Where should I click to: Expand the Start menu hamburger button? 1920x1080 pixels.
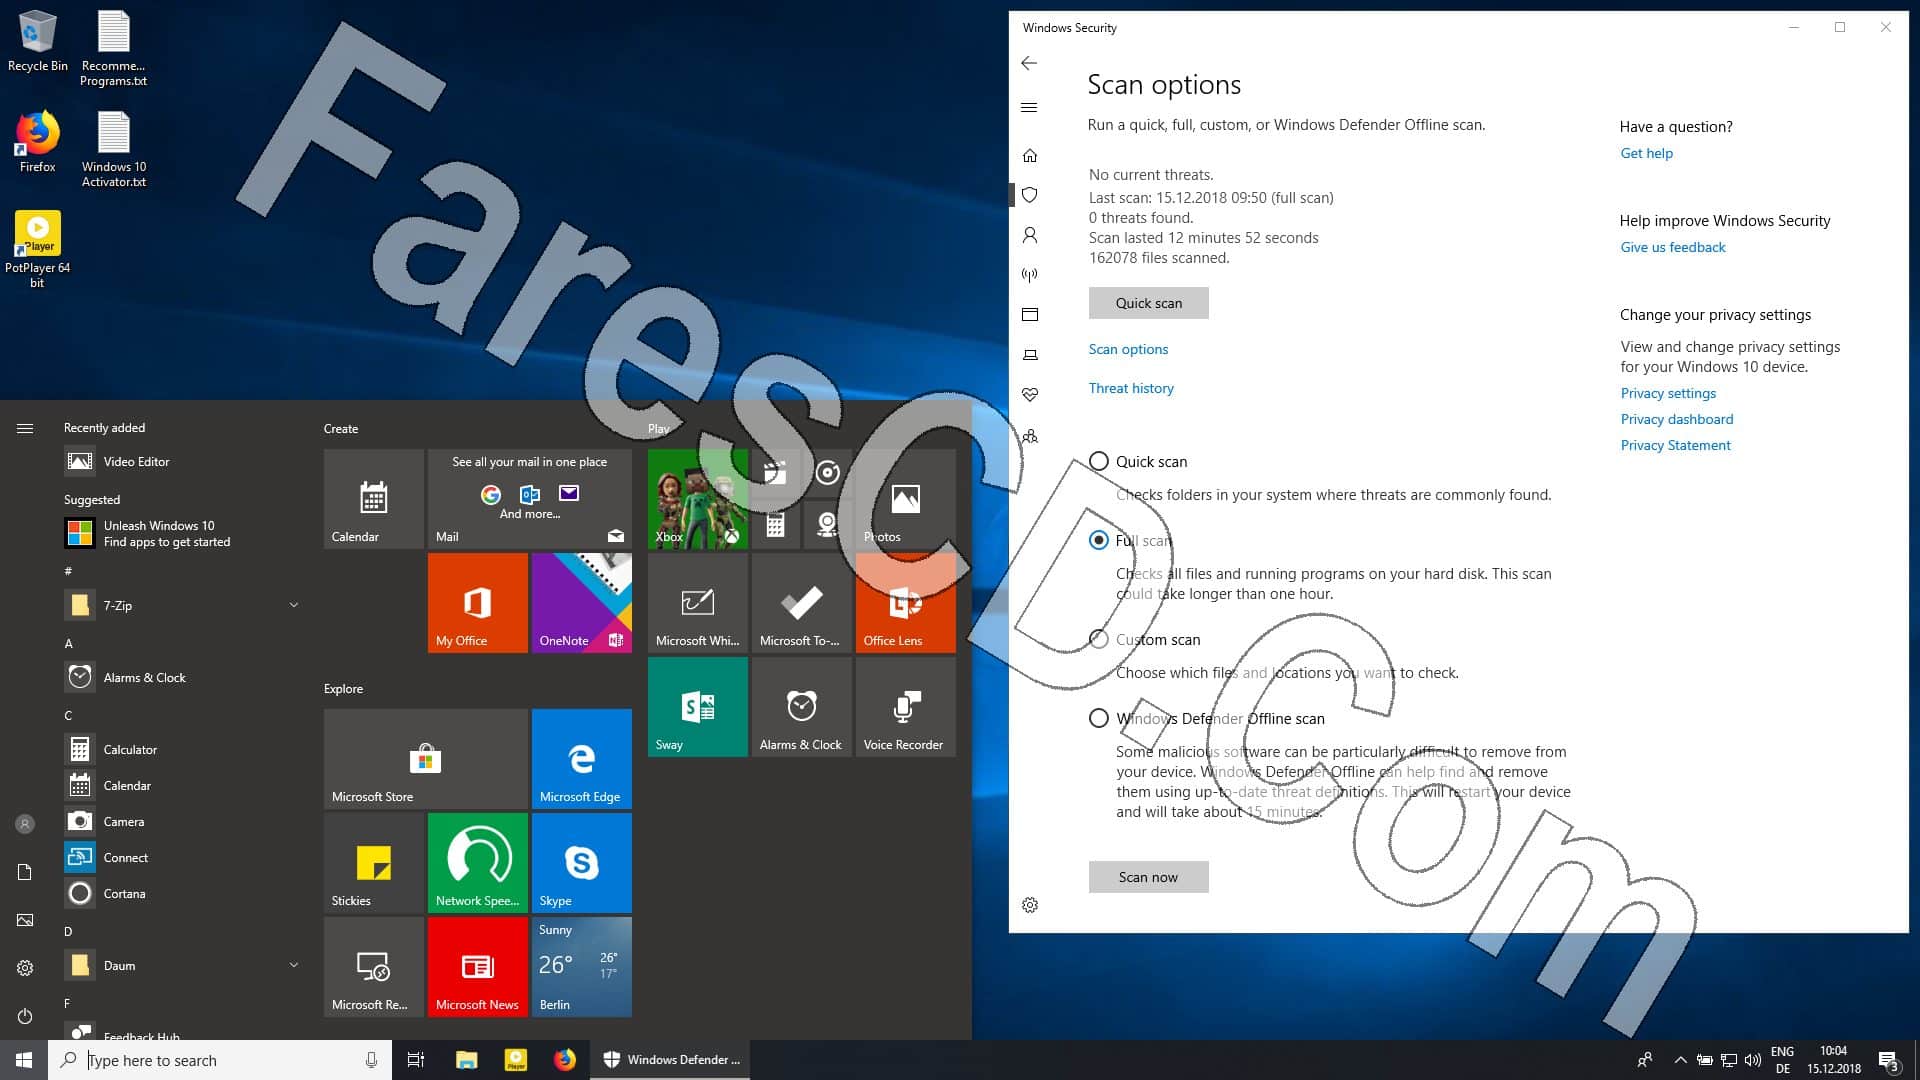click(25, 428)
